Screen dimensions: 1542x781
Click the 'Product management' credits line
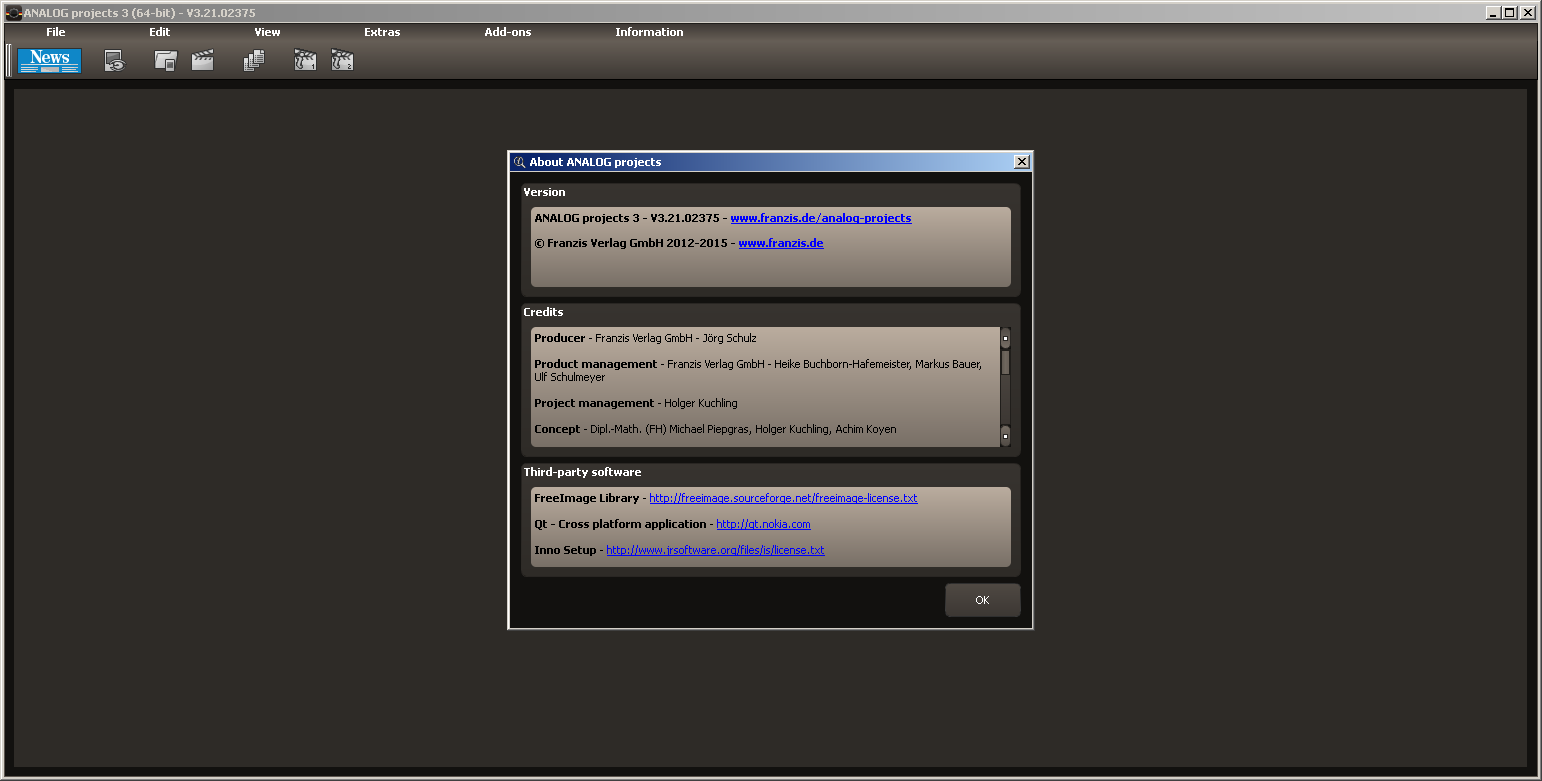[x=758, y=370]
